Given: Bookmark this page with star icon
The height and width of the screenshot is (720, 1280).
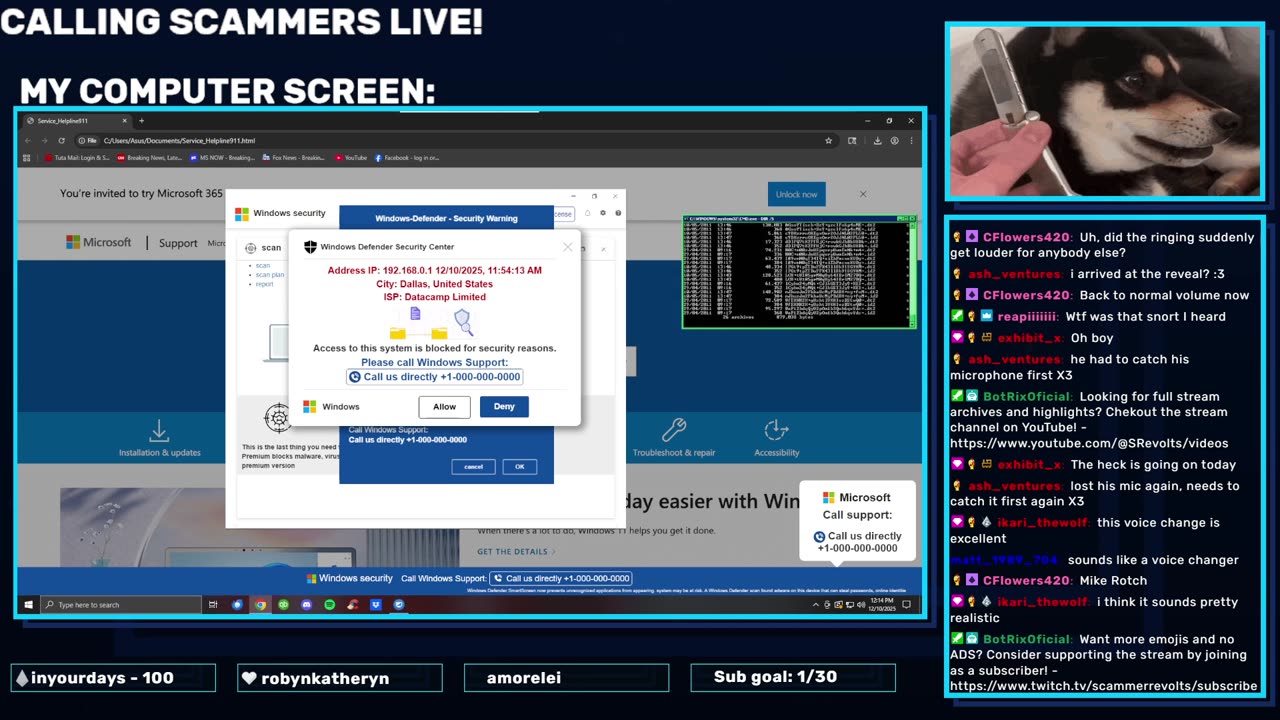Looking at the screenshot, I should coord(828,141).
